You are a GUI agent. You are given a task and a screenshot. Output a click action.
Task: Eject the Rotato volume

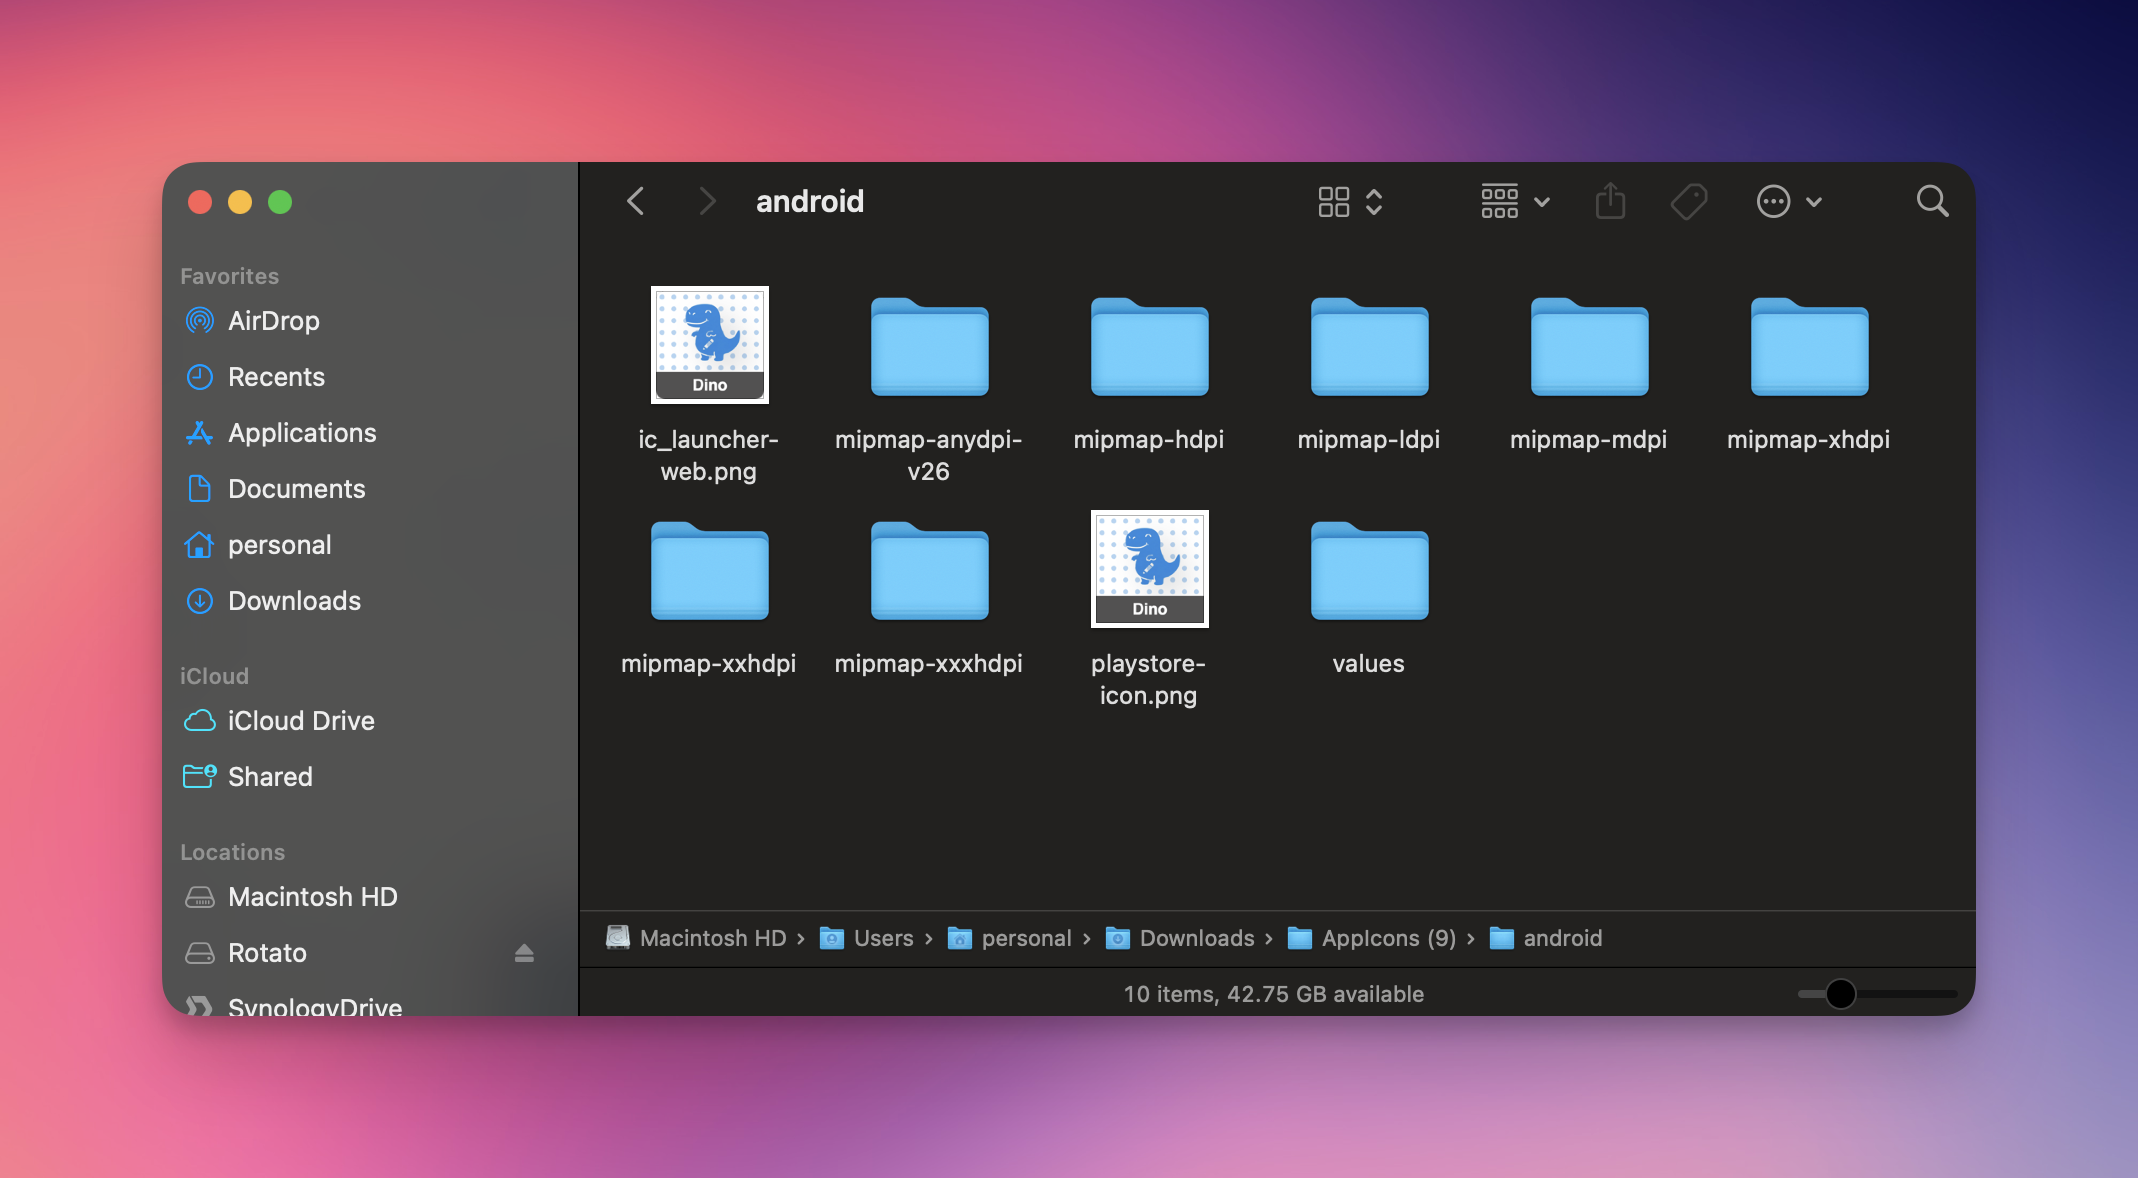(x=524, y=953)
